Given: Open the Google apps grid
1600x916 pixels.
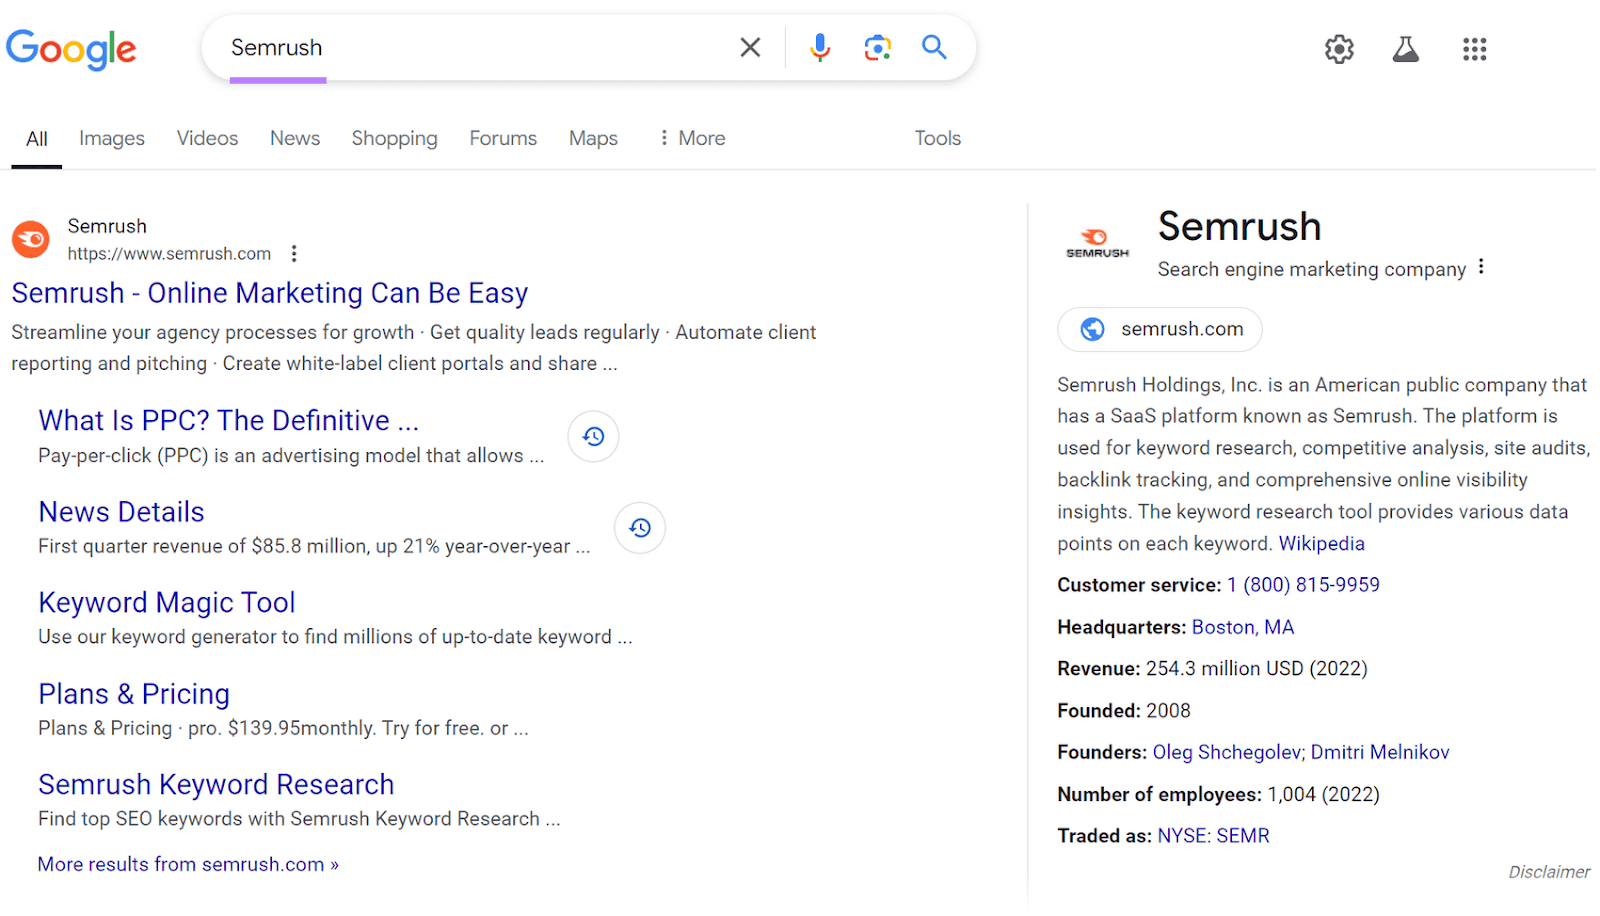Looking at the screenshot, I should click(x=1474, y=49).
